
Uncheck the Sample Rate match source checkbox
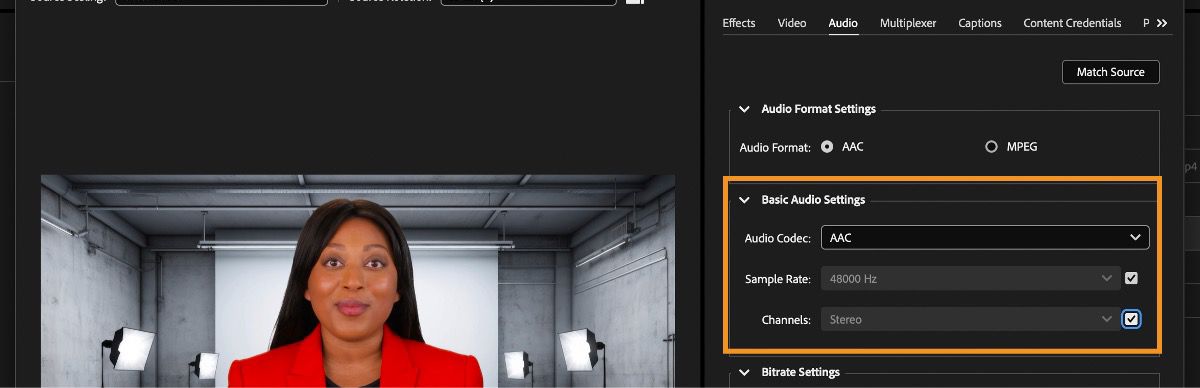coord(1131,279)
